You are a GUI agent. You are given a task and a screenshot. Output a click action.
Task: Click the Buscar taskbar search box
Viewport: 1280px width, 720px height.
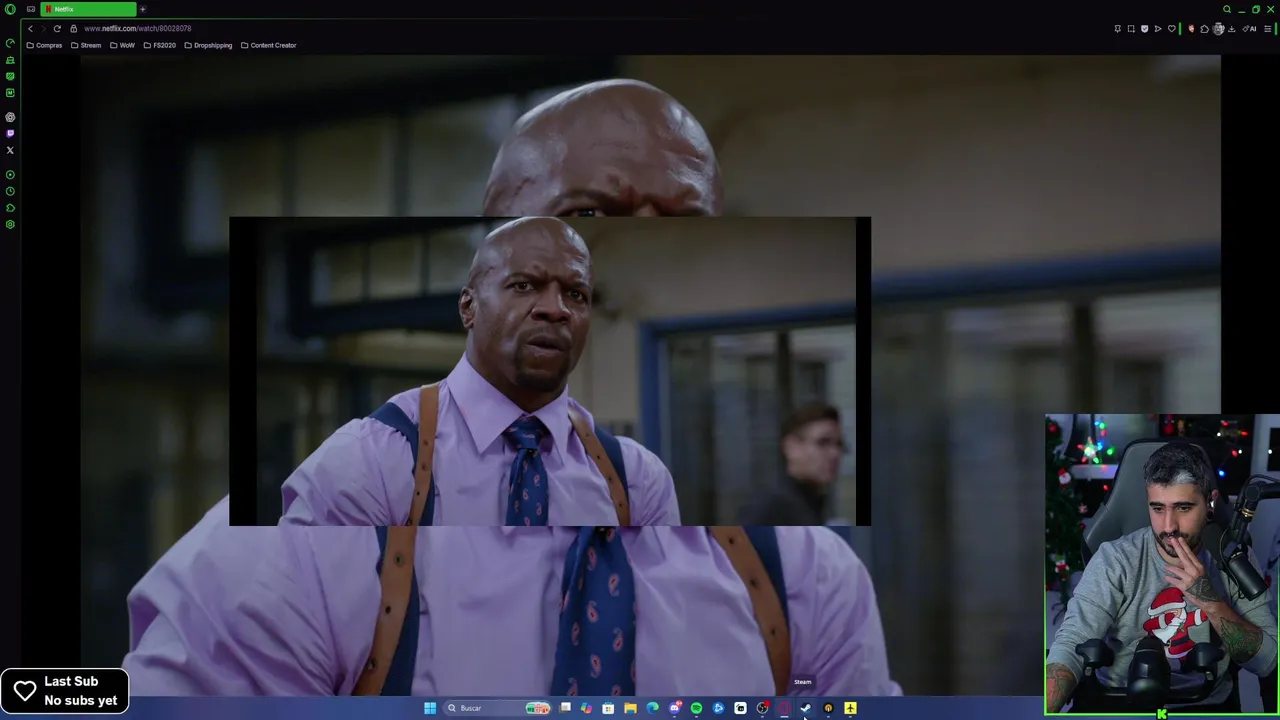tap(497, 708)
